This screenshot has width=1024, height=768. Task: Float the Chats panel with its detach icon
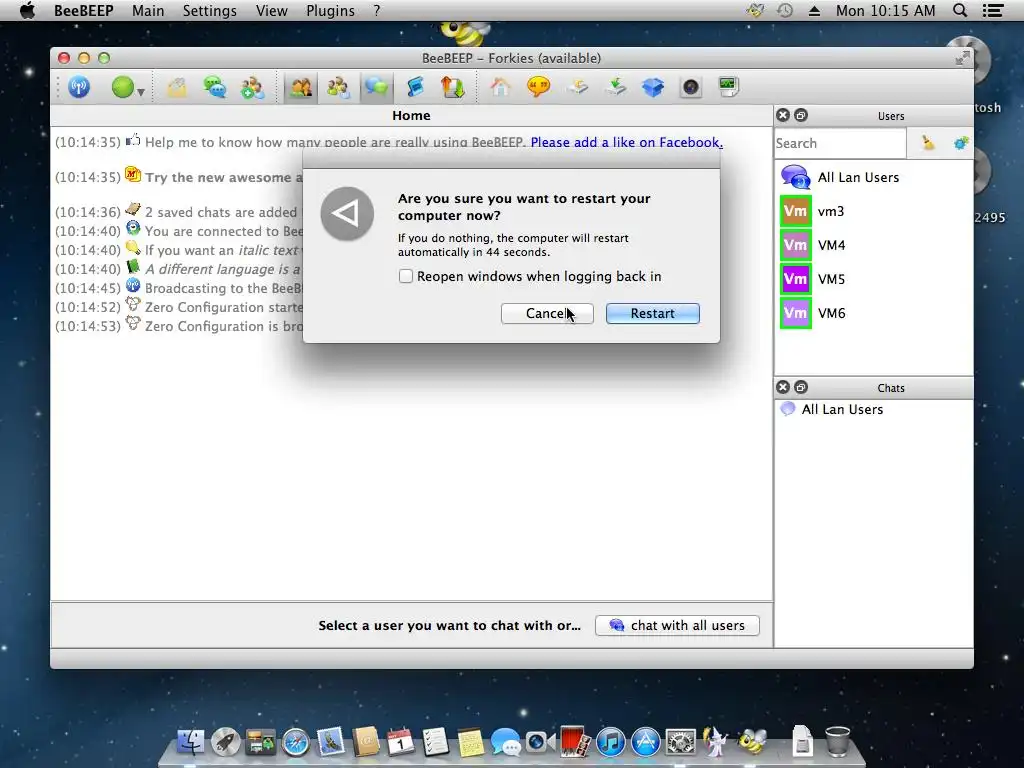coord(801,387)
